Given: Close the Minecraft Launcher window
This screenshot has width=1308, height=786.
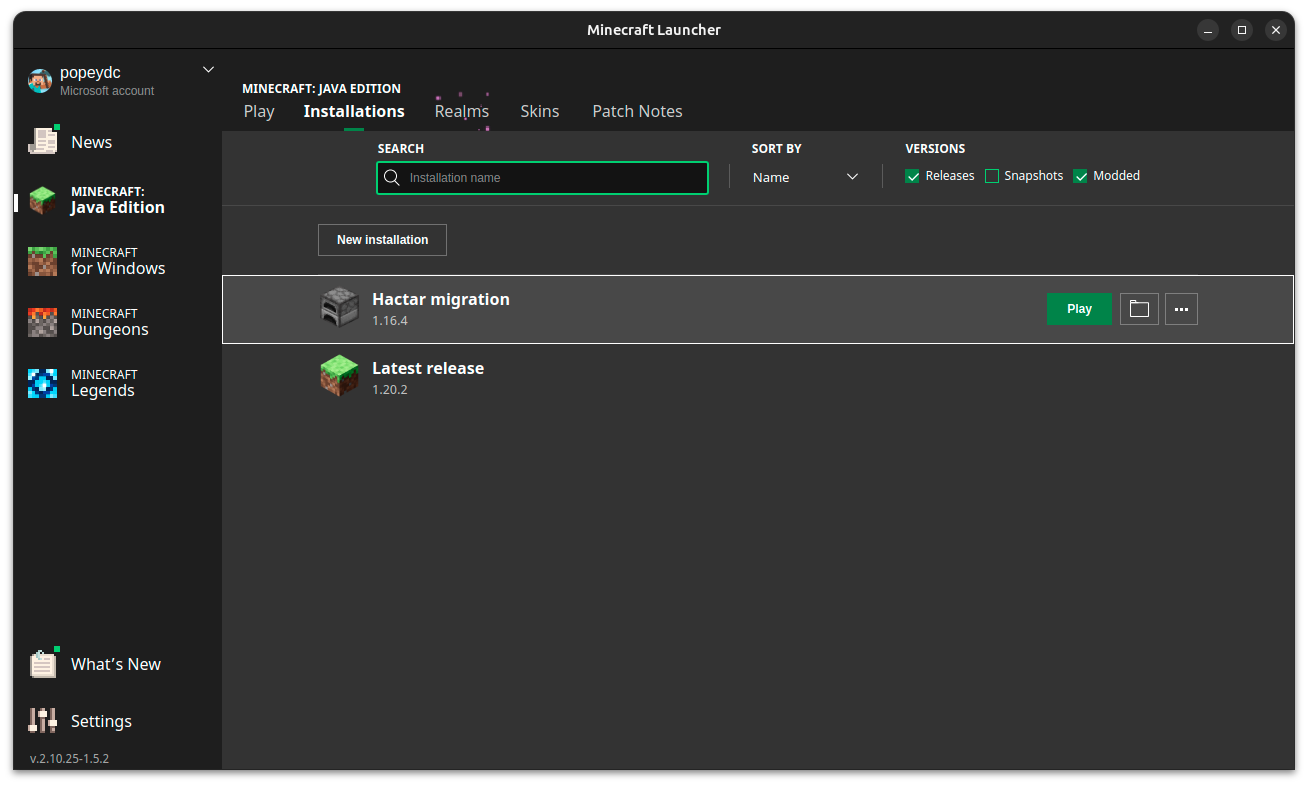Looking at the screenshot, I should [1275, 30].
